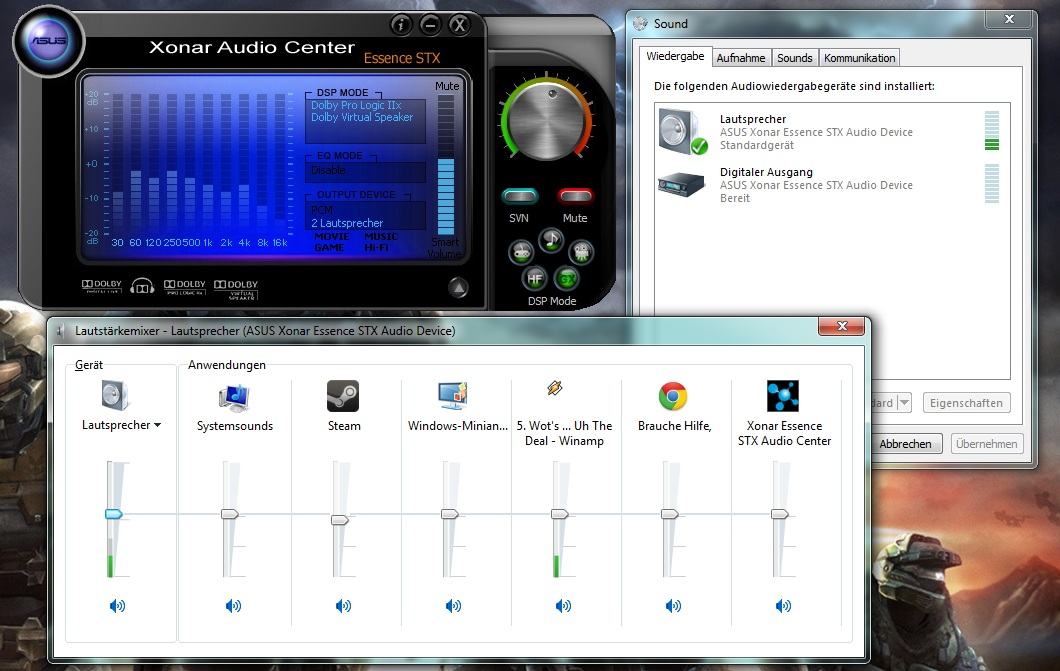The height and width of the screenshot is (671, 1060).
Task: Click the Sound dialog title icon
Action: pos(640,24)
